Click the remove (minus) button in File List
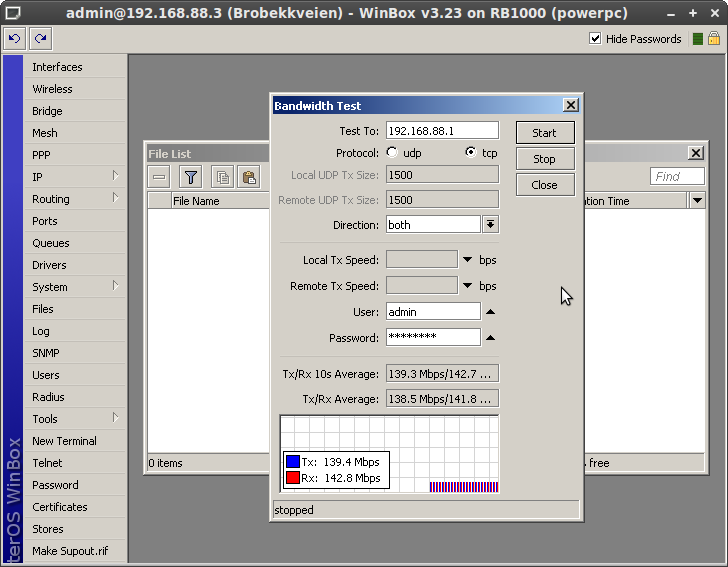Image resolution: width=728 pixels, height=567 pixels. (159, 177)
